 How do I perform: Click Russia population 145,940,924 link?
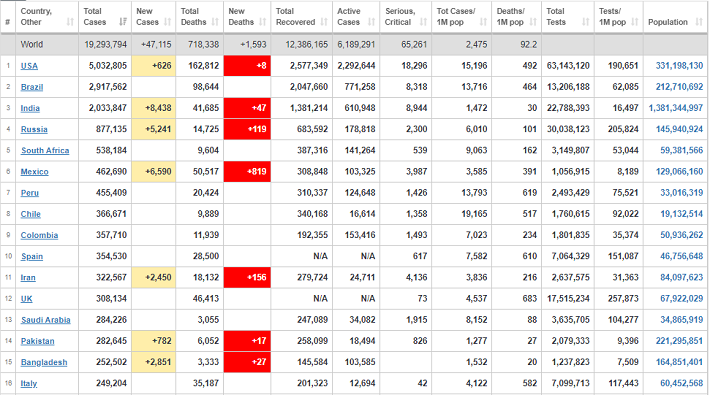click(x=679, y=129)
